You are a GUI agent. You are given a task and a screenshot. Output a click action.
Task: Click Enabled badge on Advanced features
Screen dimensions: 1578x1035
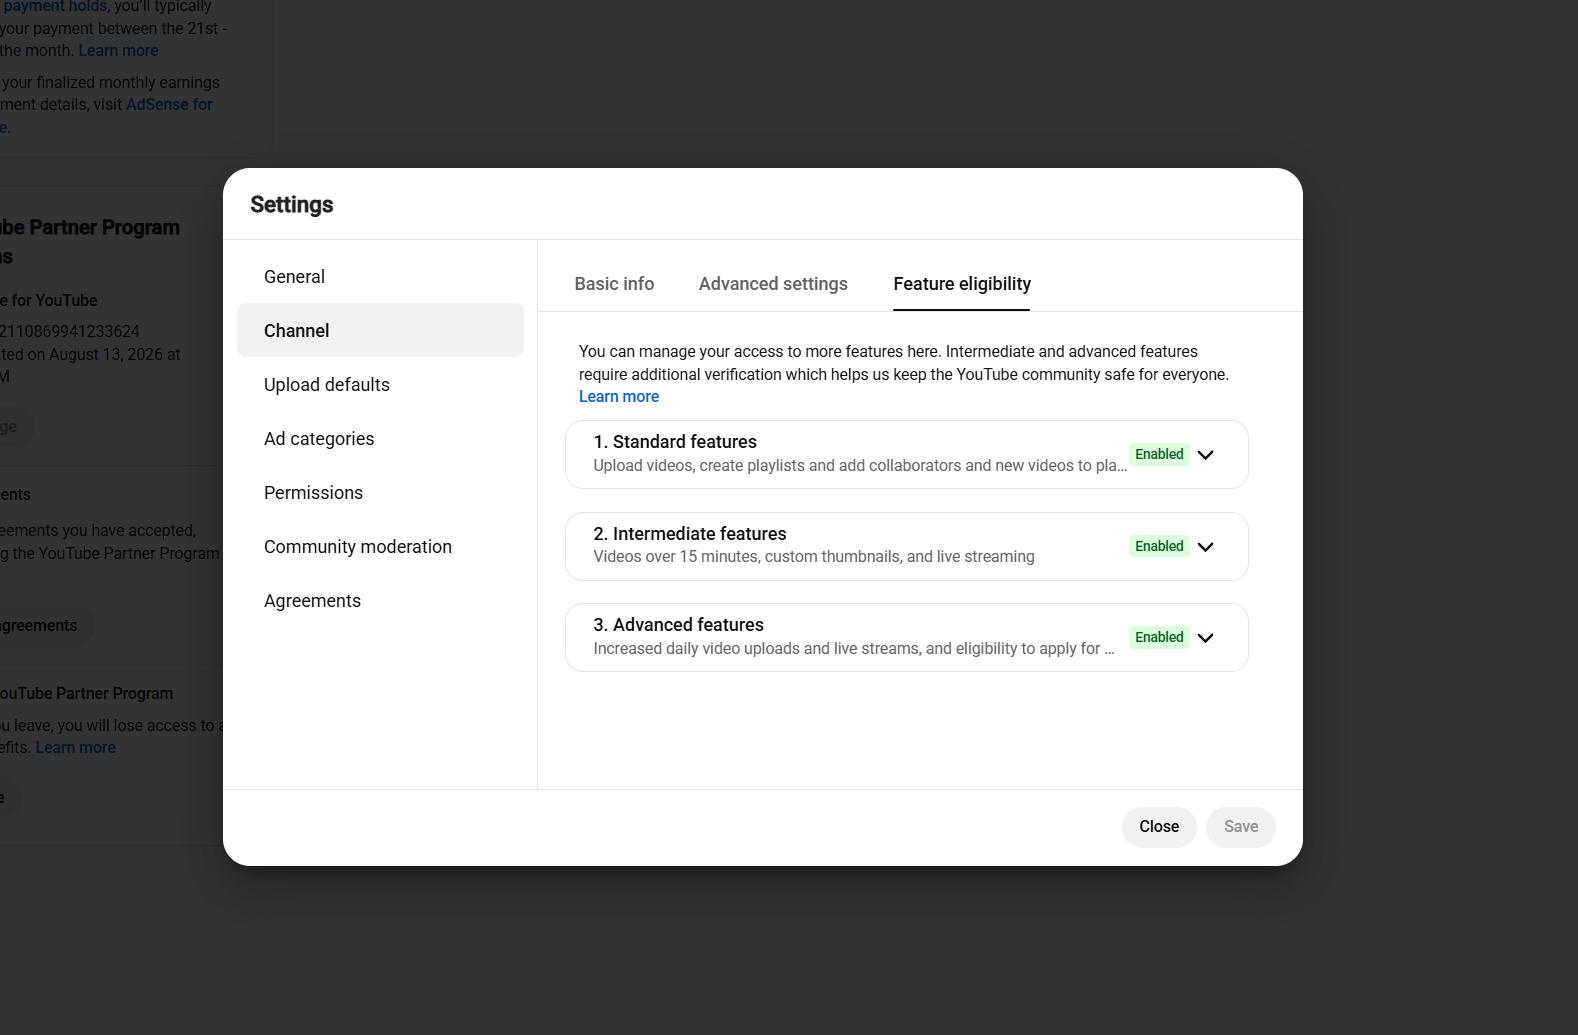[x=1159, y=637]
